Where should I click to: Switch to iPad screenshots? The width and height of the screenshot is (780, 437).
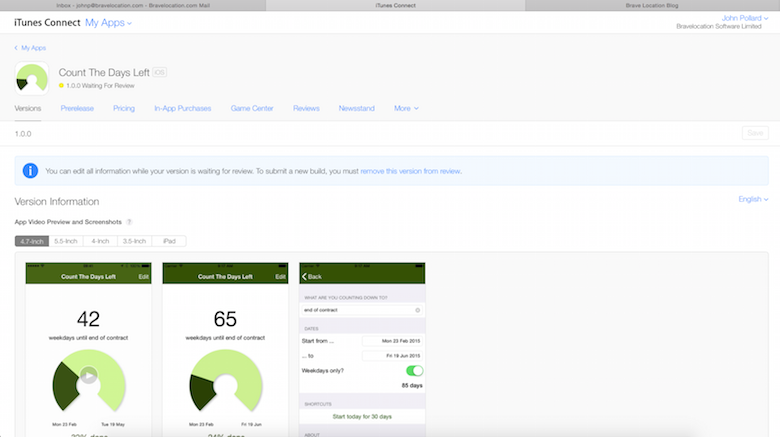click(169, 241)
